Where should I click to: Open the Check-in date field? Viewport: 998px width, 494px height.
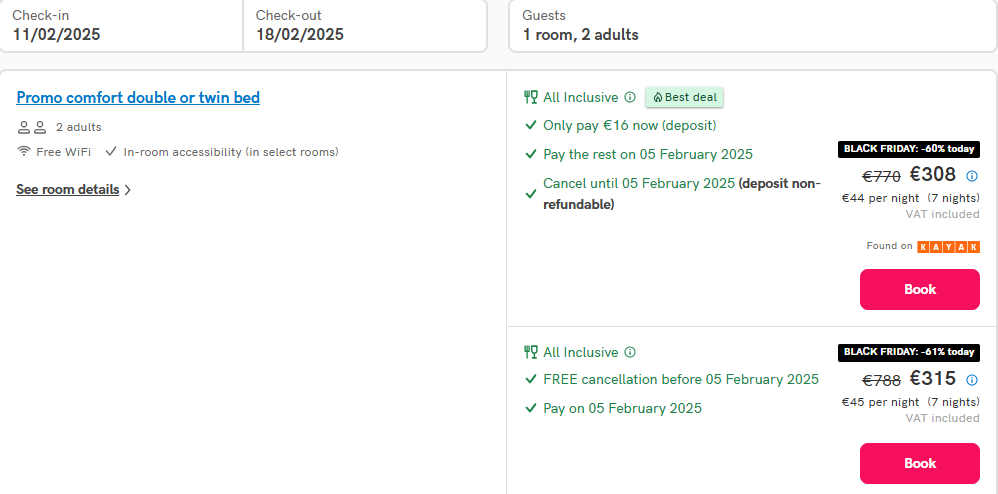point(121,25)
